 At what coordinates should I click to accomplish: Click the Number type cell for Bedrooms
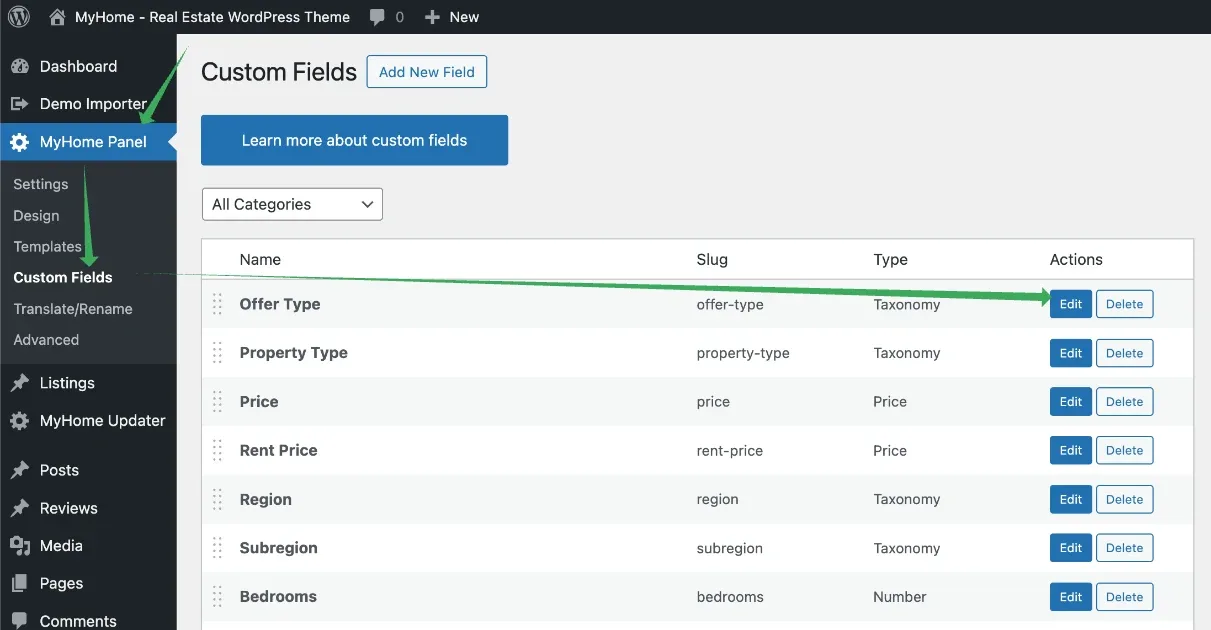[900, 596]
